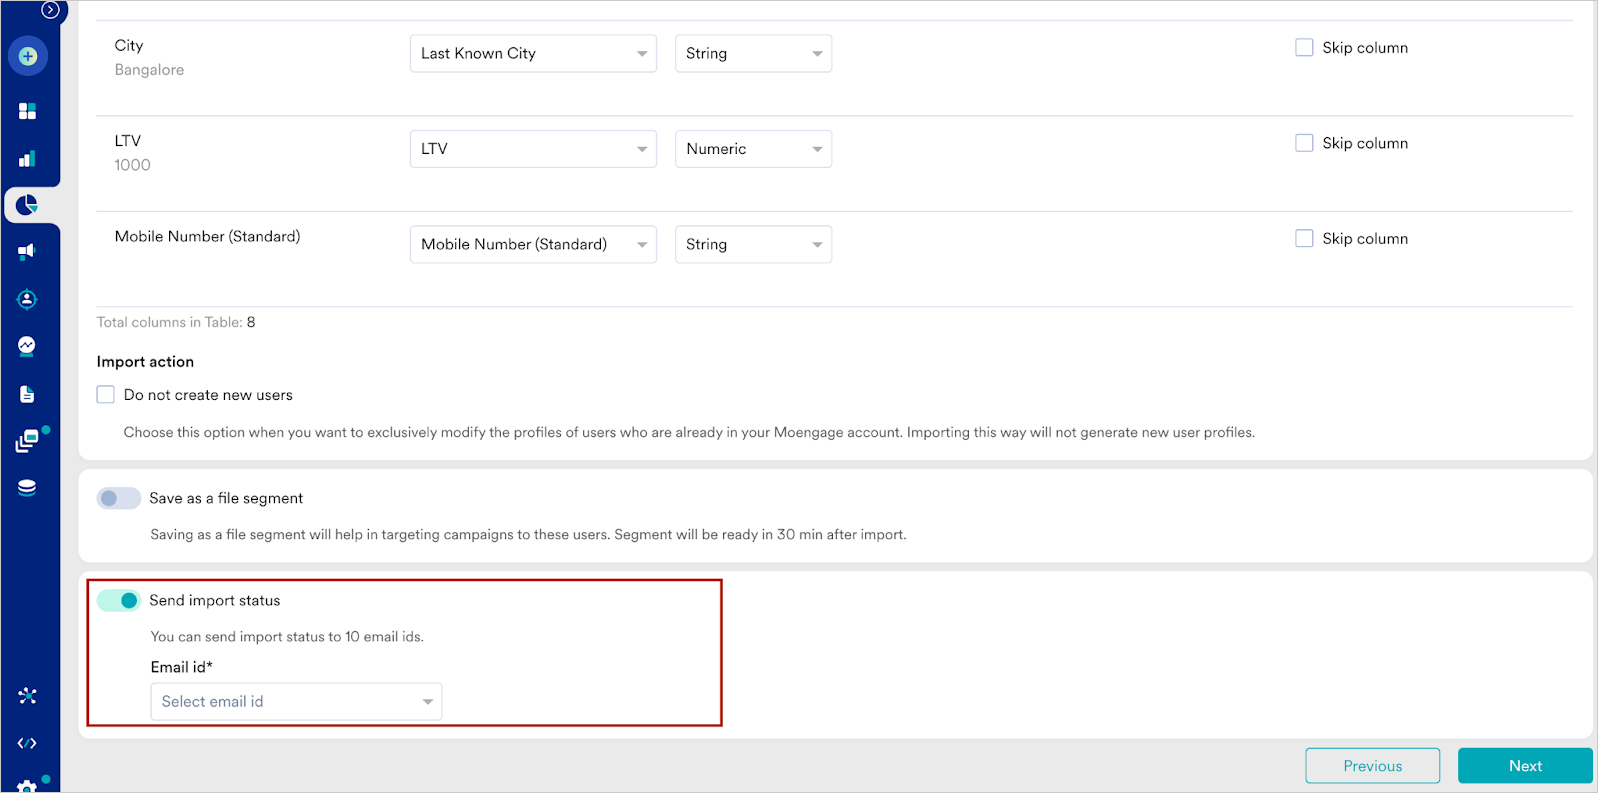This screenshot has height=793, width=1598.
Task: Open the Numeric data type dropdown
Action: tap(753, 149)
